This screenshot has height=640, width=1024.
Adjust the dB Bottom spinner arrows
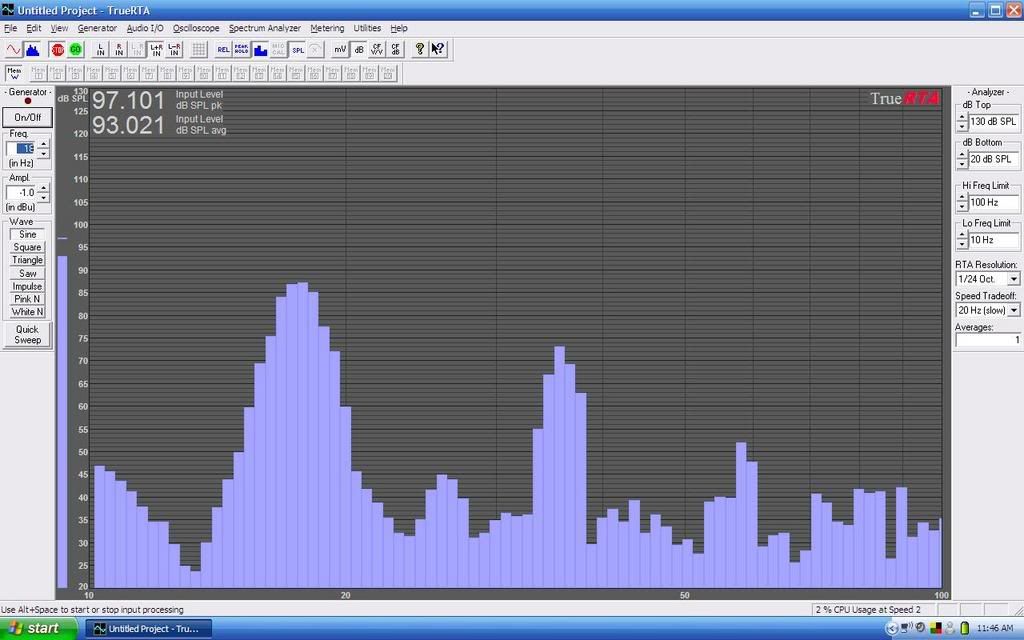[x=962, y=159]
